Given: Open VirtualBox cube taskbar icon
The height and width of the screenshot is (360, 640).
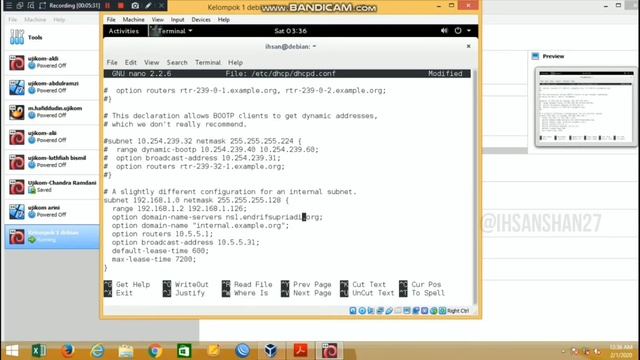Looking at the screenshot, I should click(x=271, y=351).
